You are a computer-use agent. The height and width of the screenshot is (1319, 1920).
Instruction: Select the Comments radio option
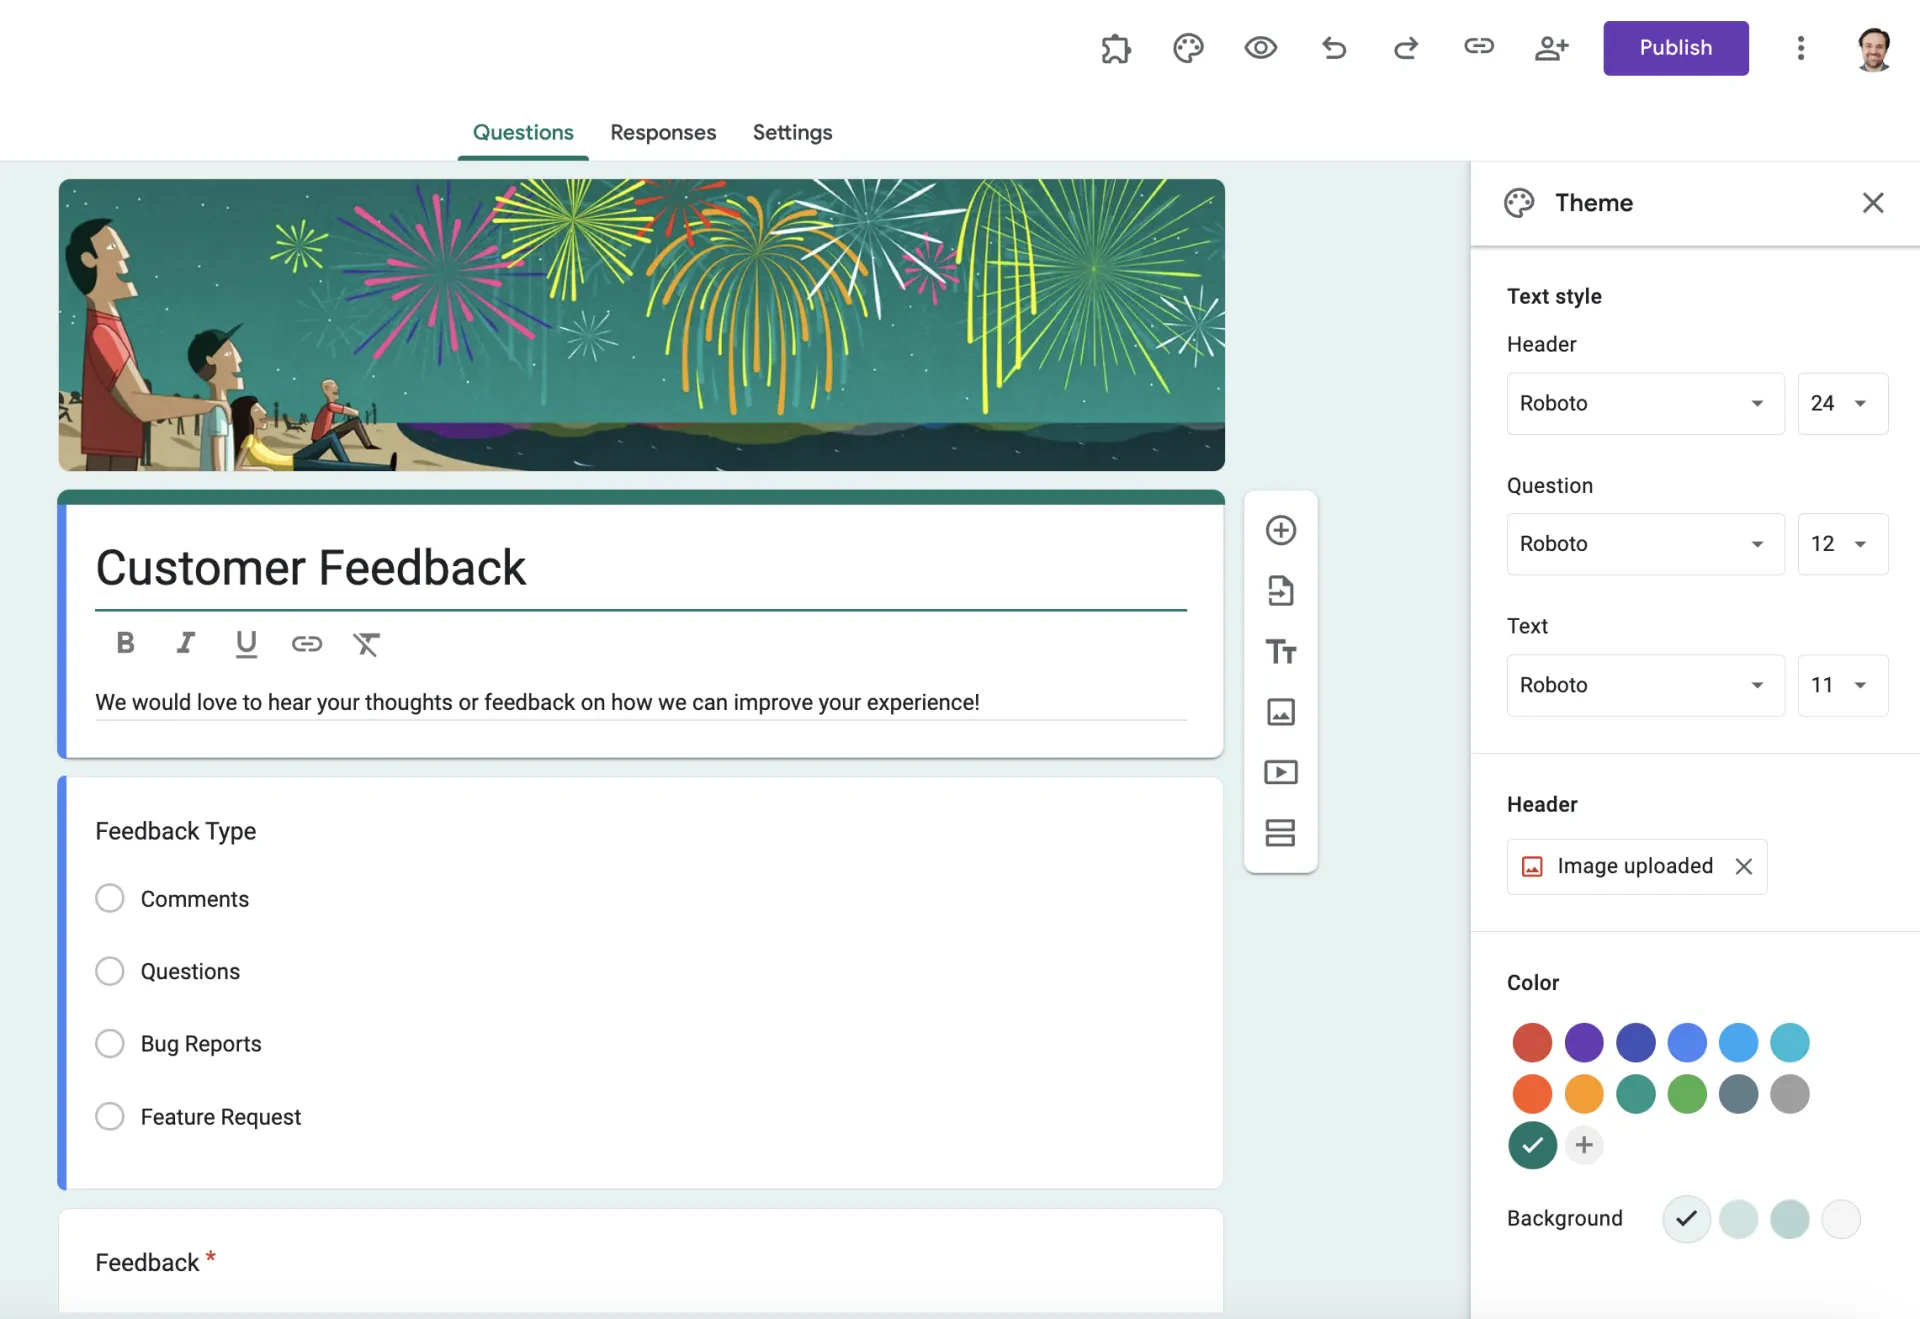110,898
